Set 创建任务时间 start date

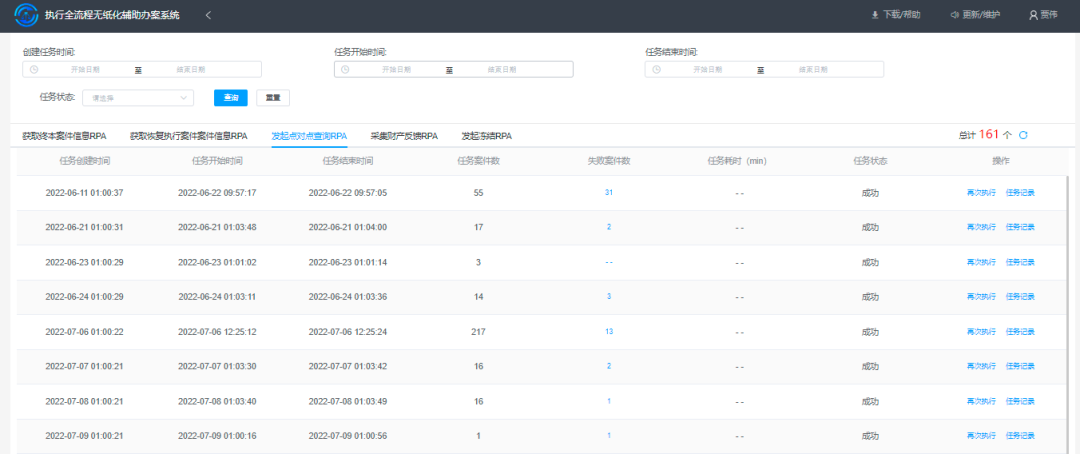85,69
